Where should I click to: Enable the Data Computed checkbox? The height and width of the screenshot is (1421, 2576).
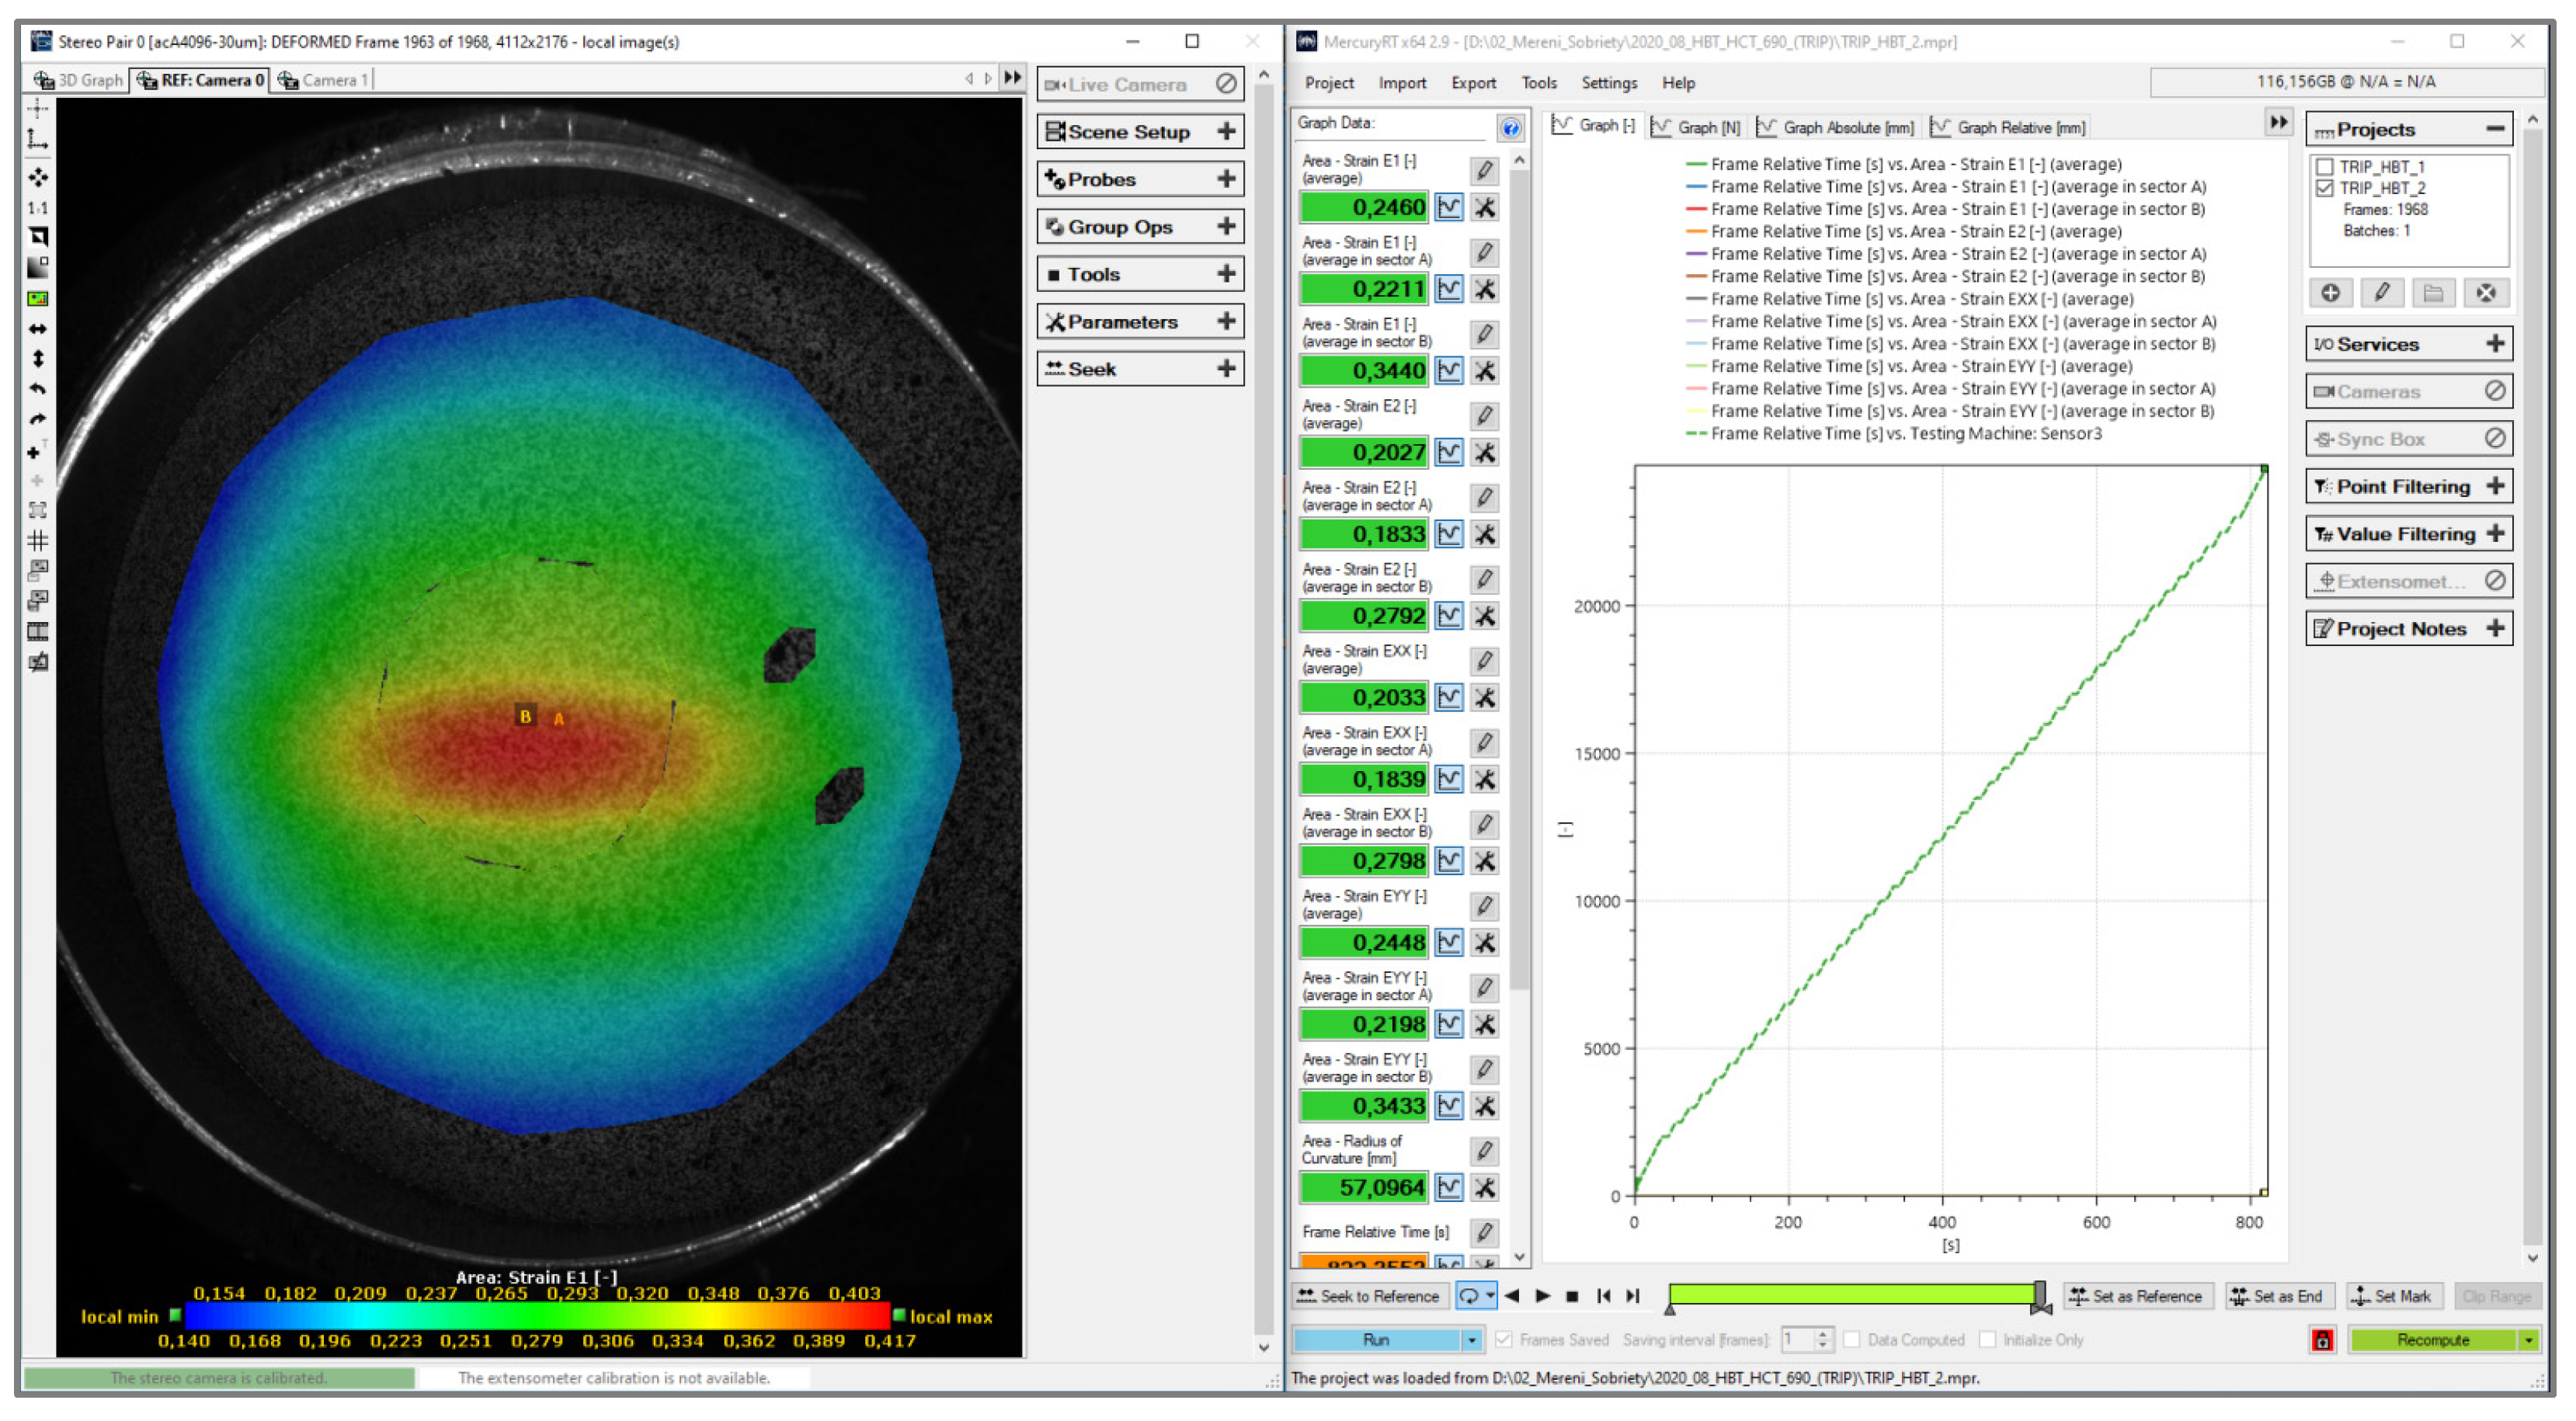1852,1340
